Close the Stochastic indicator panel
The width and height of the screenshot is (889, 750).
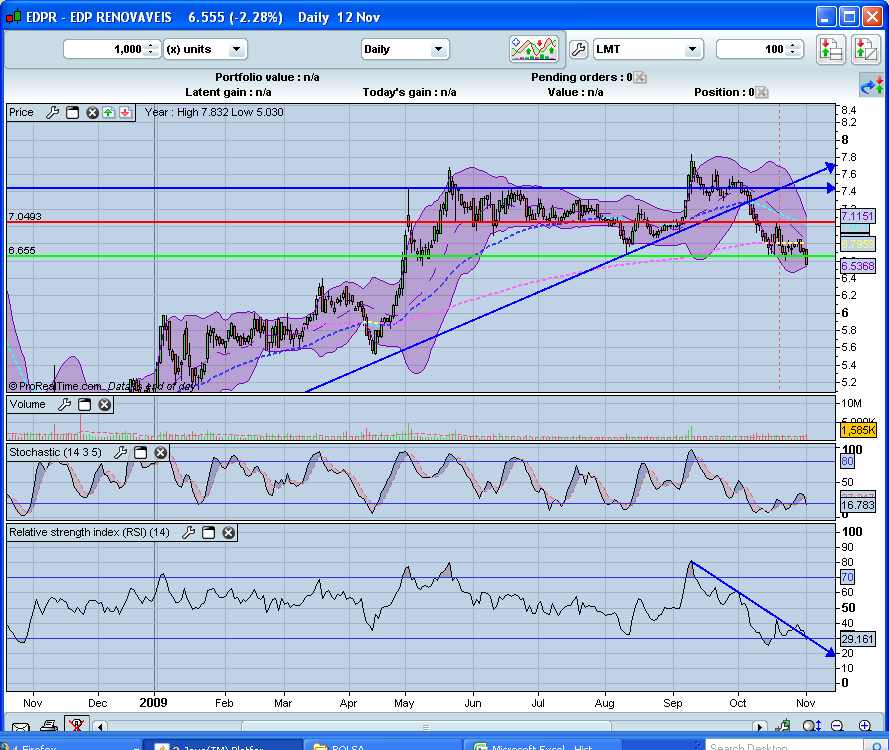click(x=160, y=452)
